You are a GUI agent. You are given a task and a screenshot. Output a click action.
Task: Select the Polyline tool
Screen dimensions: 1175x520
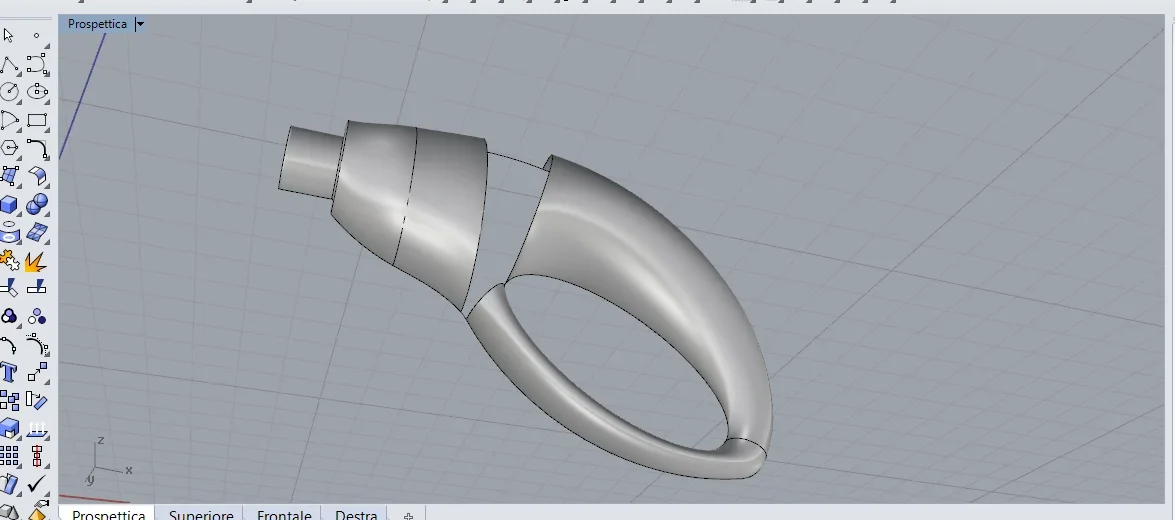[x=9, y=64]
